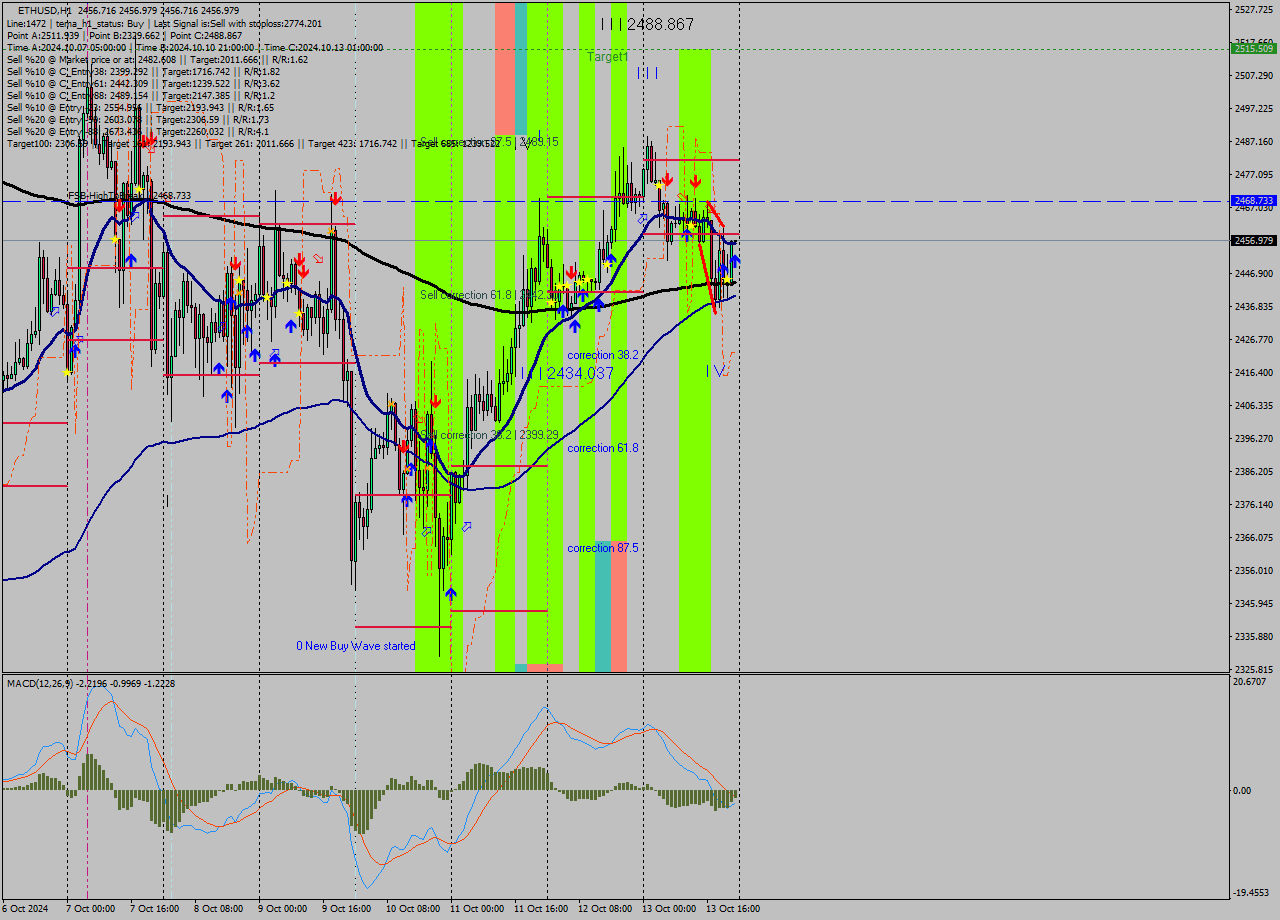Image resolution: width=1280 pixels, height=920 pixels.
Task: Click the '7 Oct 00:00' time label
Action: click(x=91, y=908)
